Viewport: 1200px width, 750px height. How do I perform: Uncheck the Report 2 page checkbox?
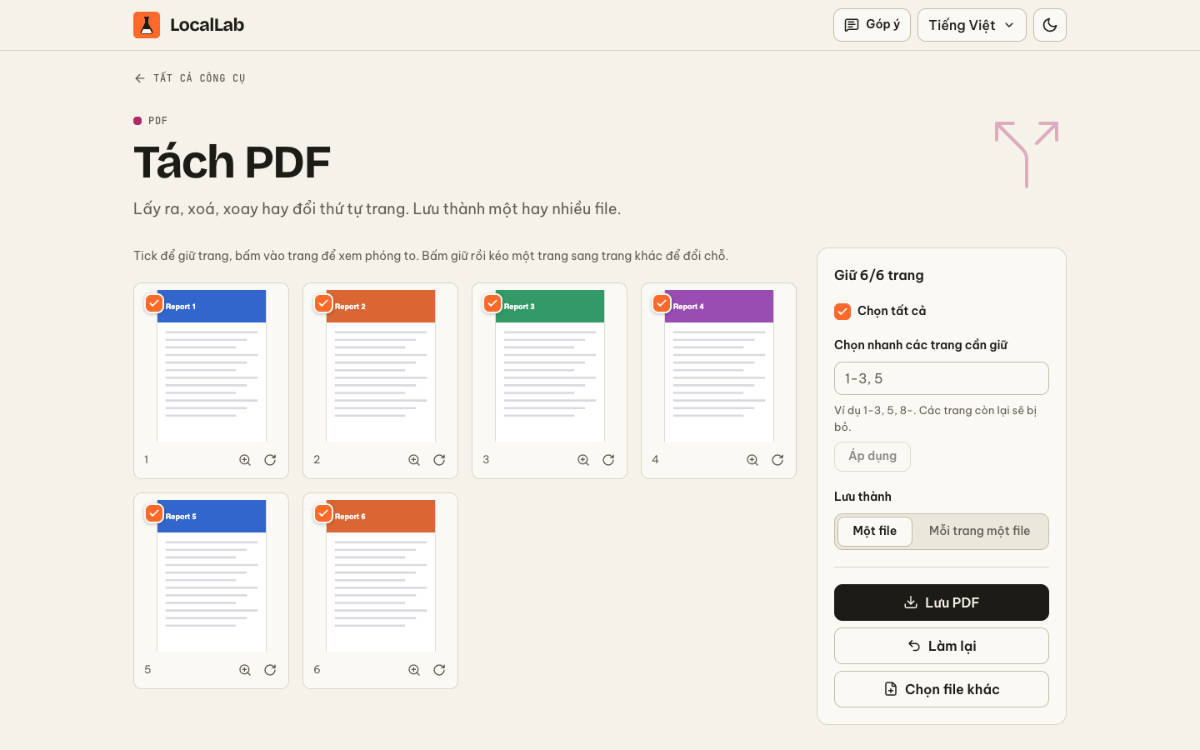[x=323, y=303]
